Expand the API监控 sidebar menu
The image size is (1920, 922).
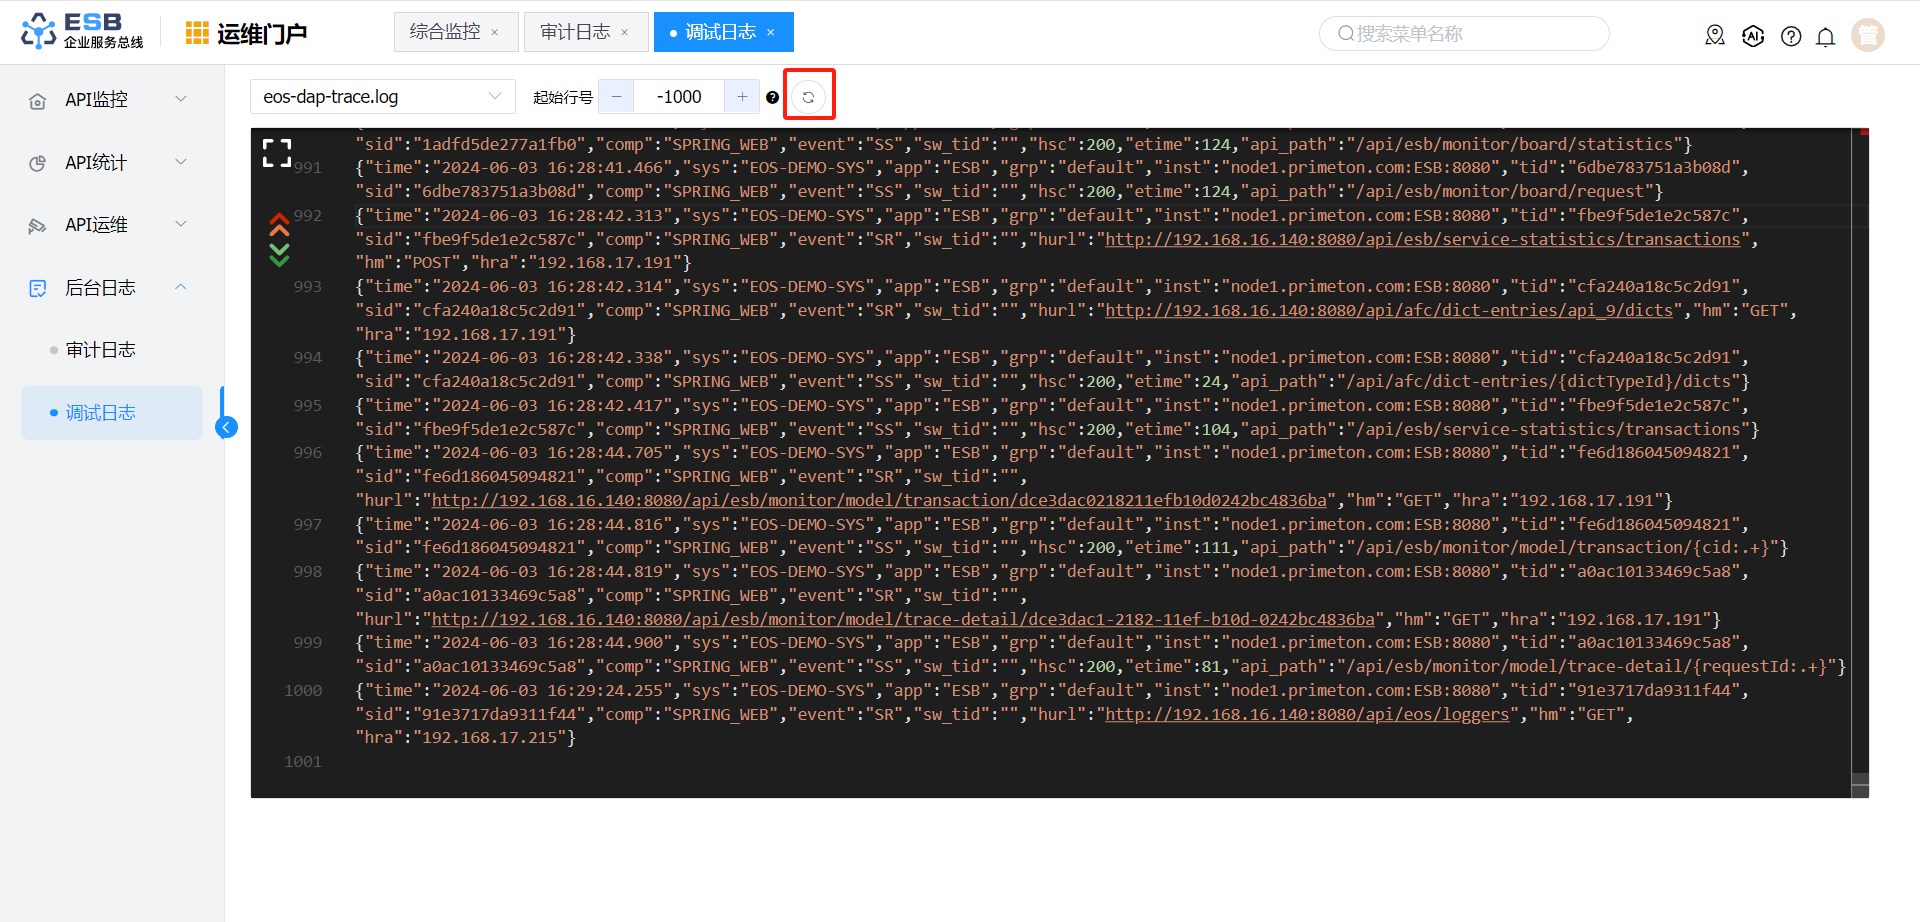pyautogui.click(x=110, y=100)
